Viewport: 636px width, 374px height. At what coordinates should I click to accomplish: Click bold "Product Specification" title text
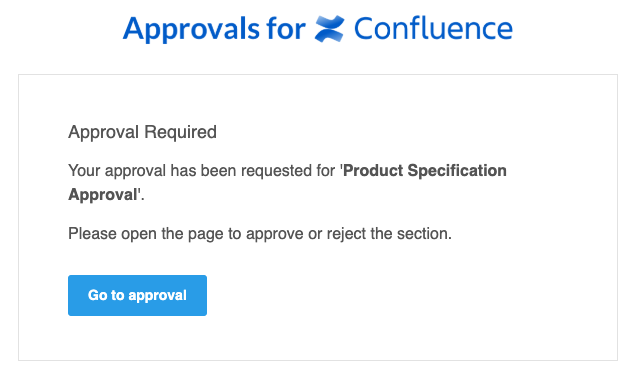click(425, 170)
